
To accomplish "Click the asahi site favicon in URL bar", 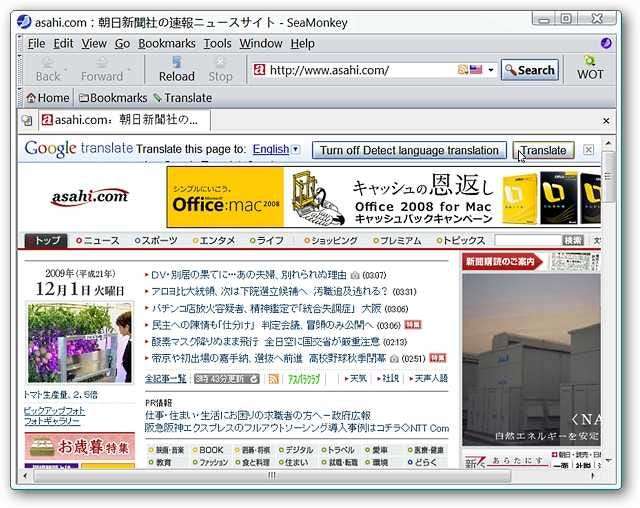I will [259, 70].
